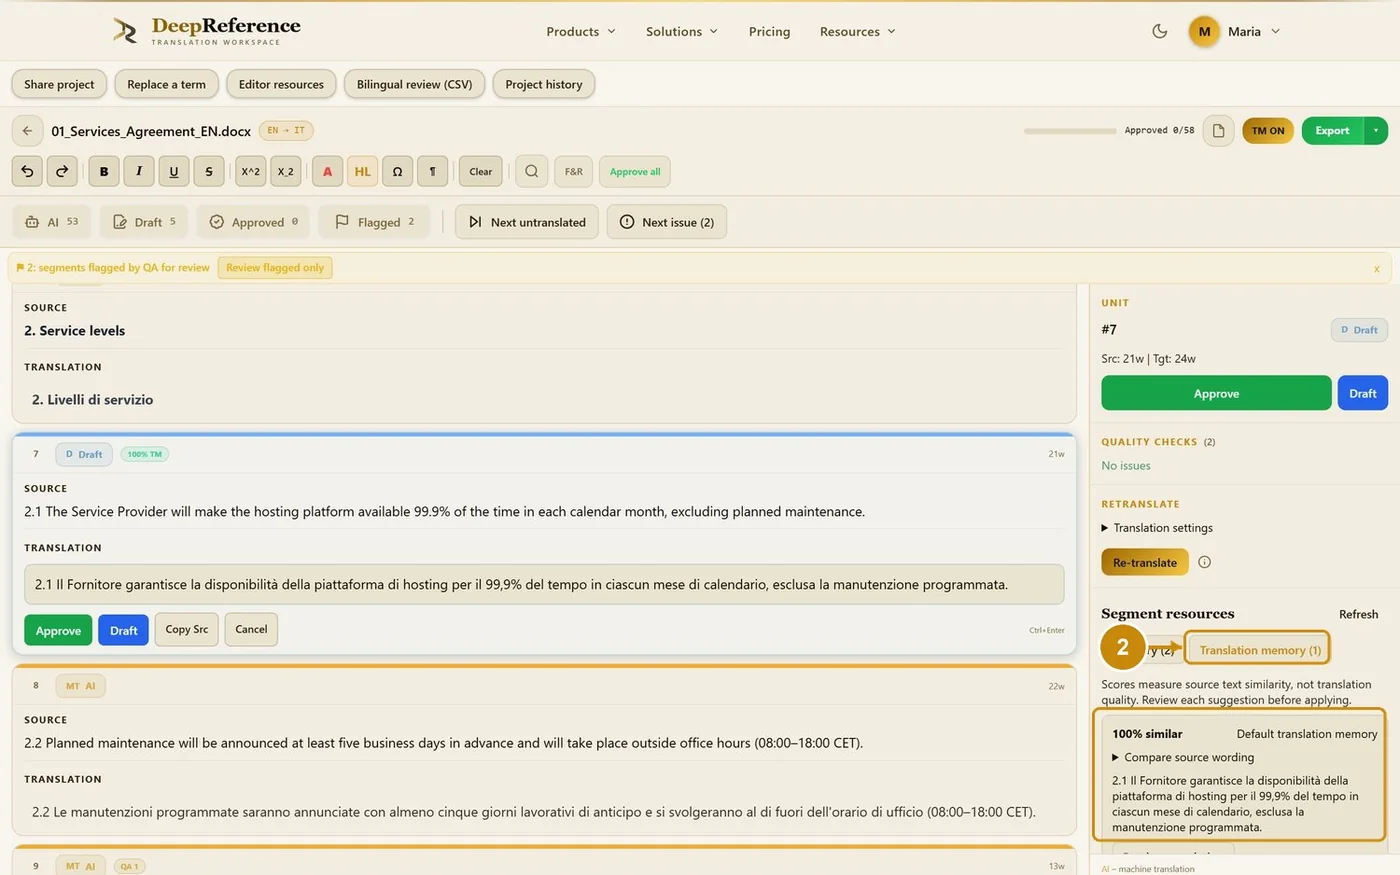Apply superscript X^2 formatting

tap(251, 171)
